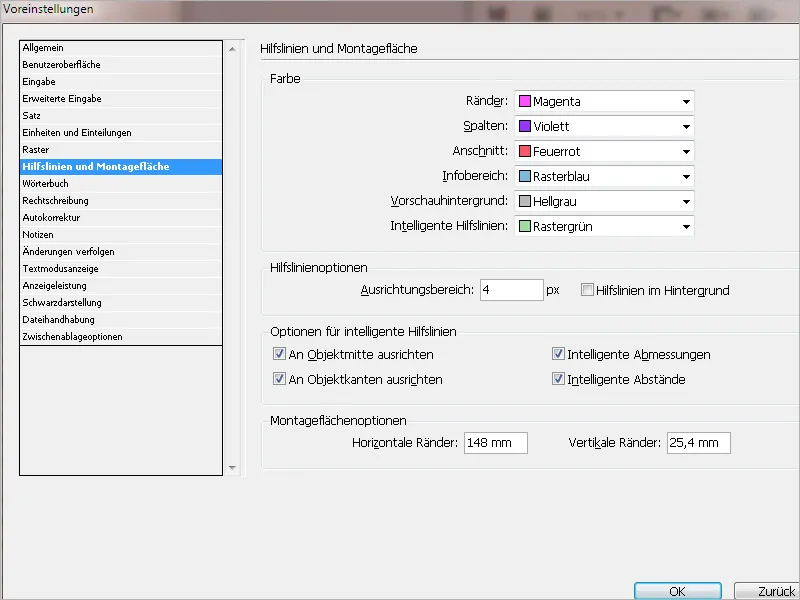Confirm preferences with the OK button
The width and height of the screenshot is (800, 600).
(678, 591)
